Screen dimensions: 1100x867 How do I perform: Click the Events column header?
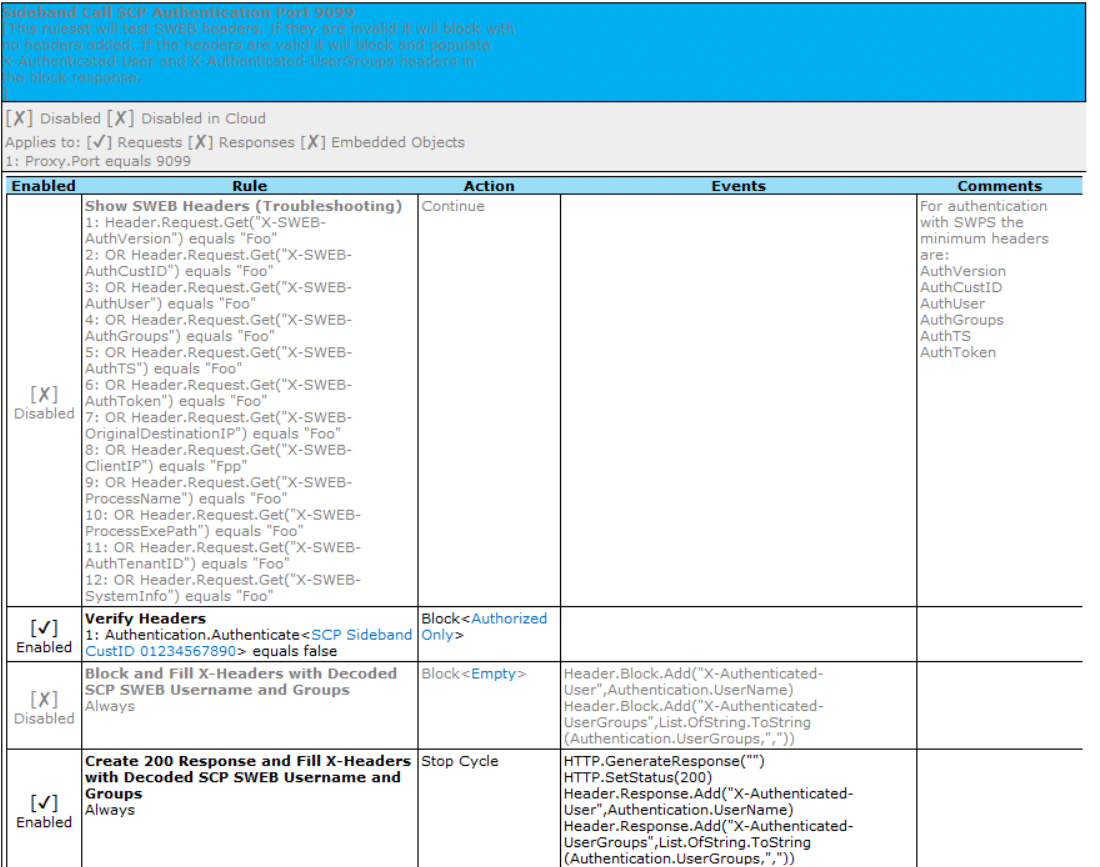pos(738,186)
